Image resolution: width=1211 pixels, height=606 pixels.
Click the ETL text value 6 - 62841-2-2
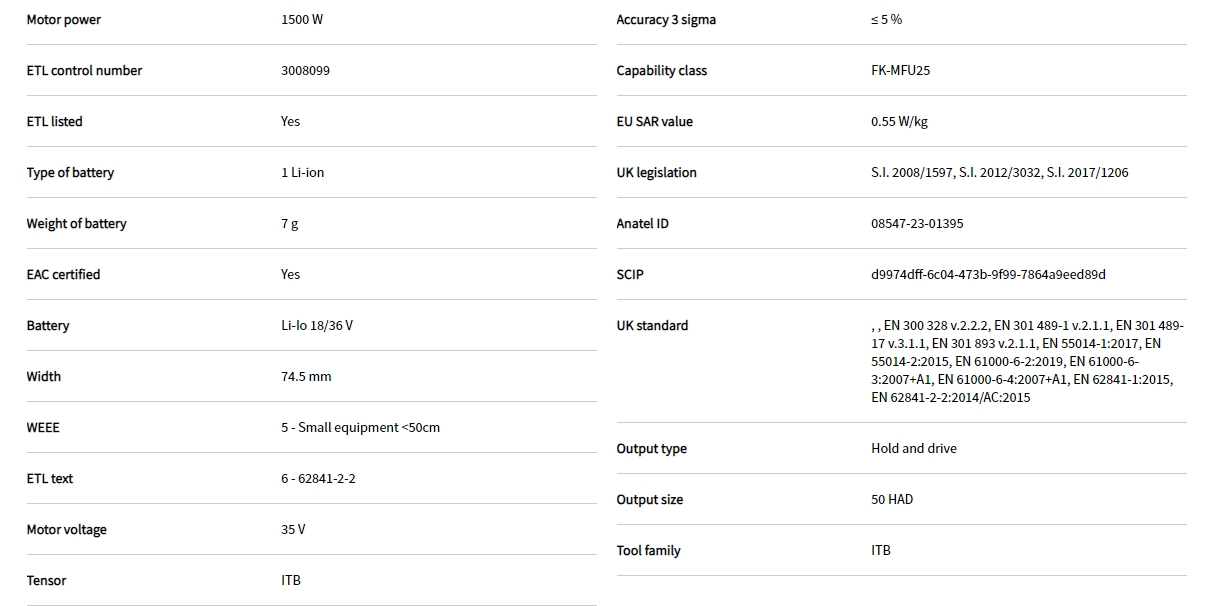click(x=318, y=479)
